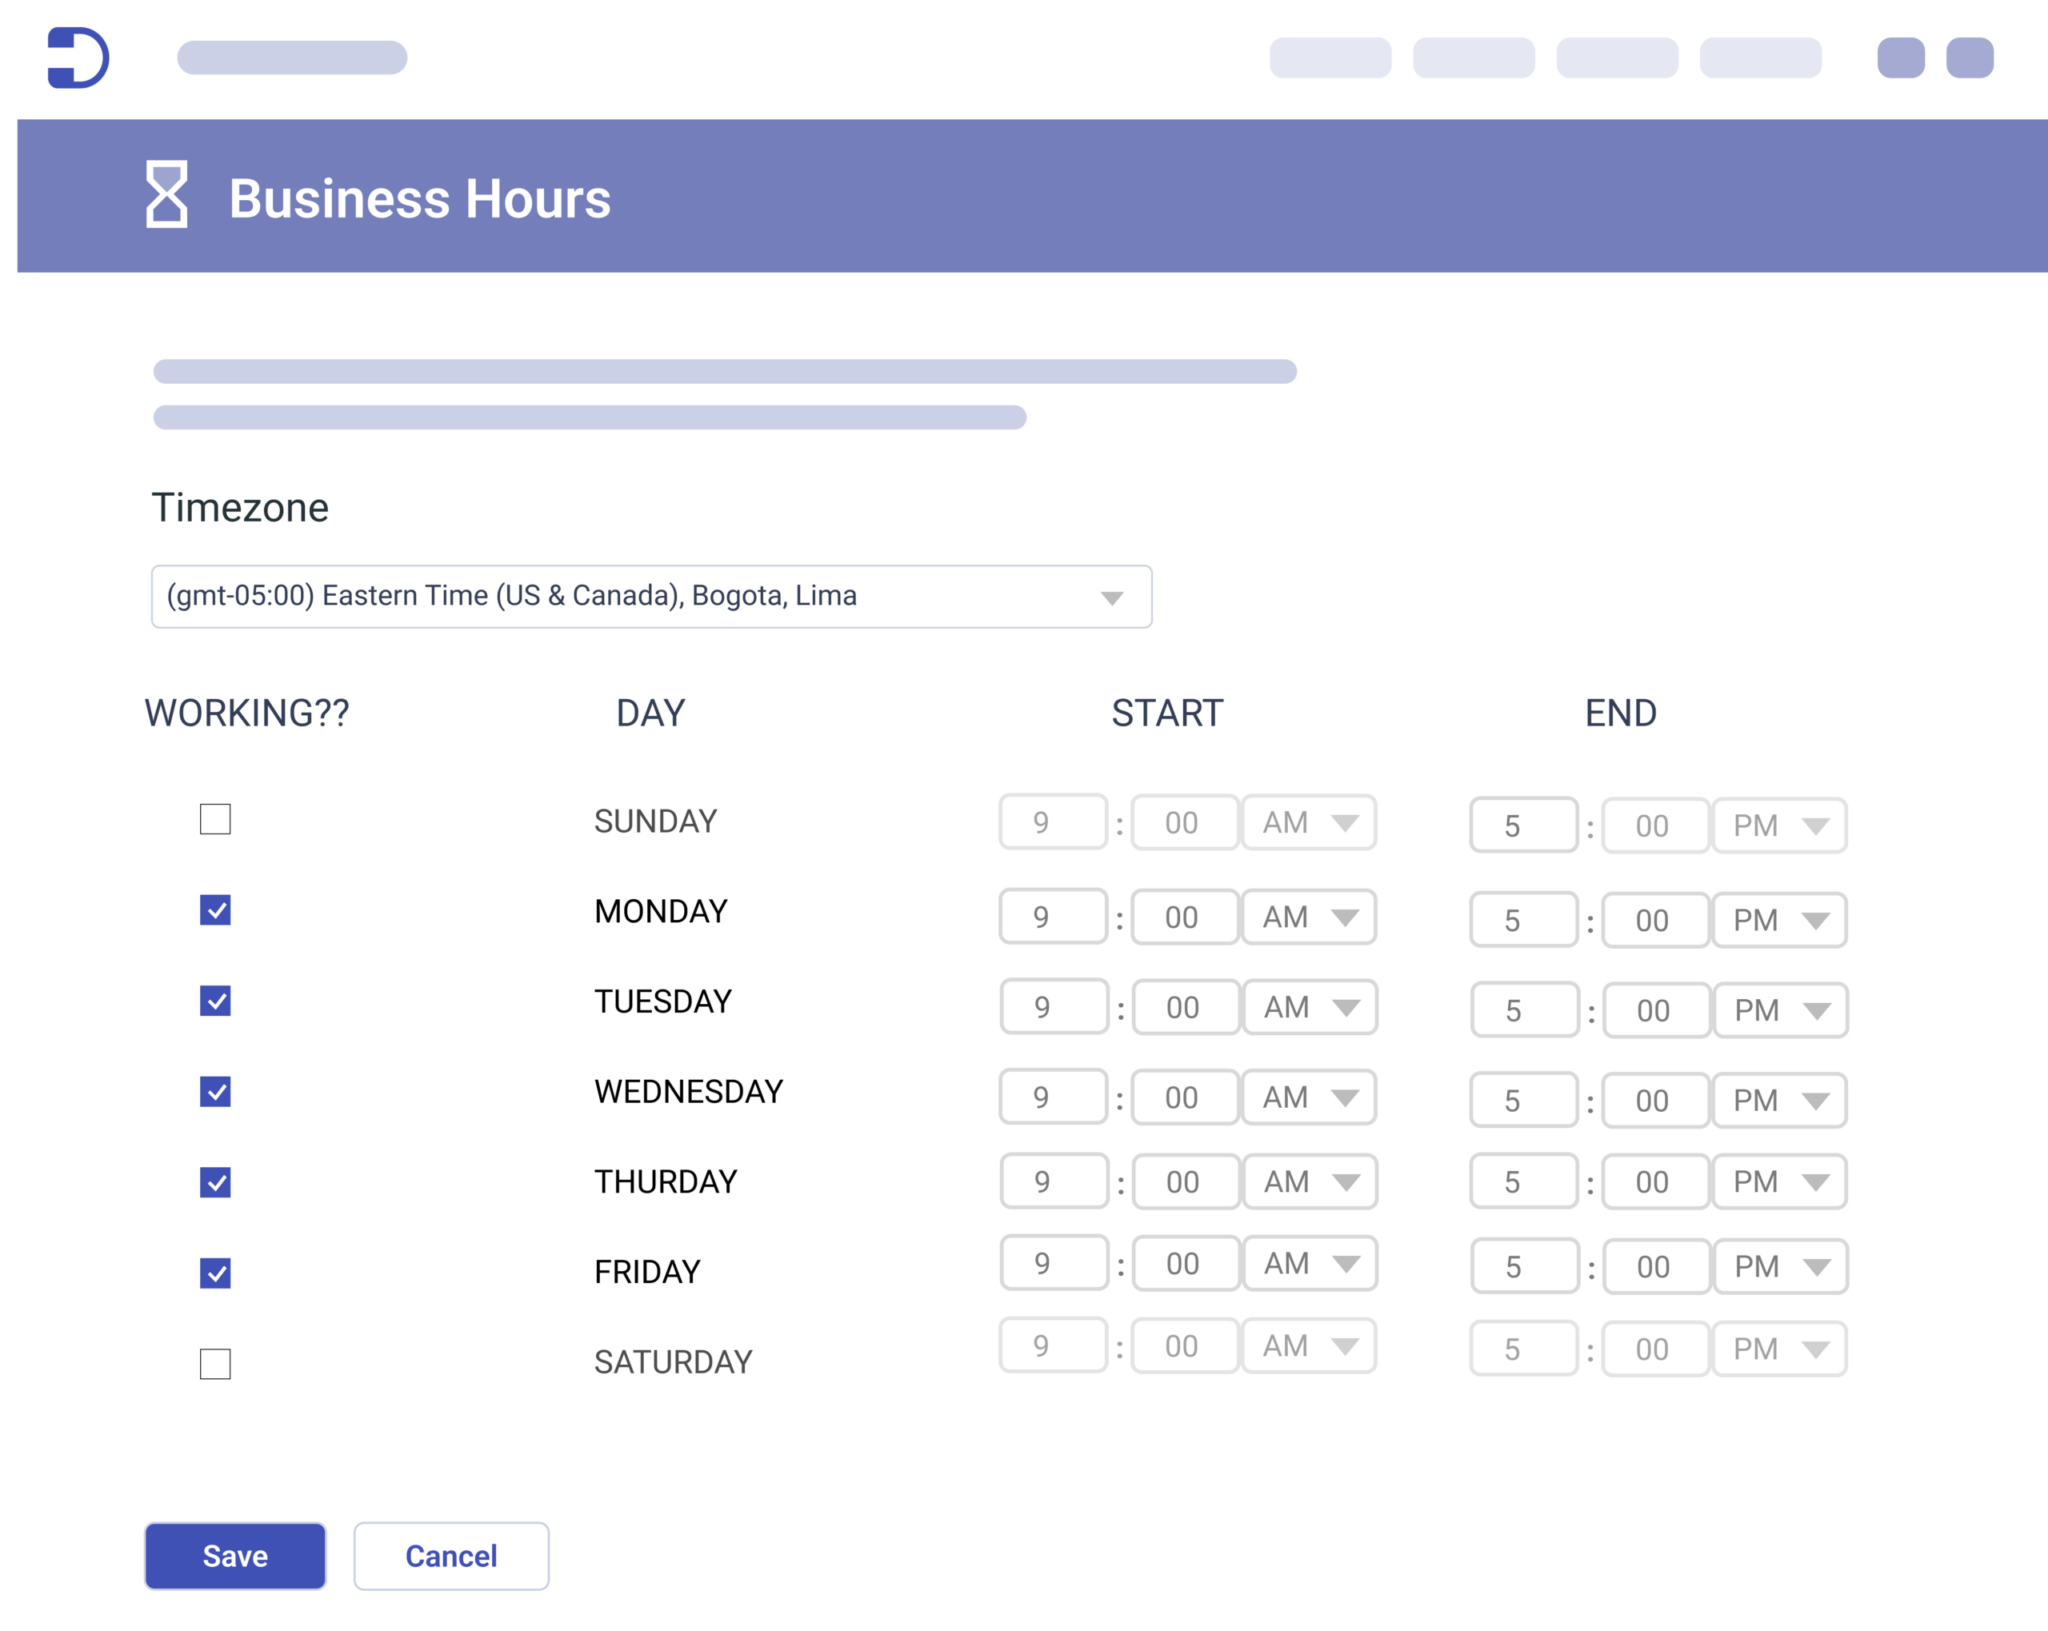Screen dimensions: 2048x1631
Task: Uncheck the Friday working checkbox
Action: 214,1271
